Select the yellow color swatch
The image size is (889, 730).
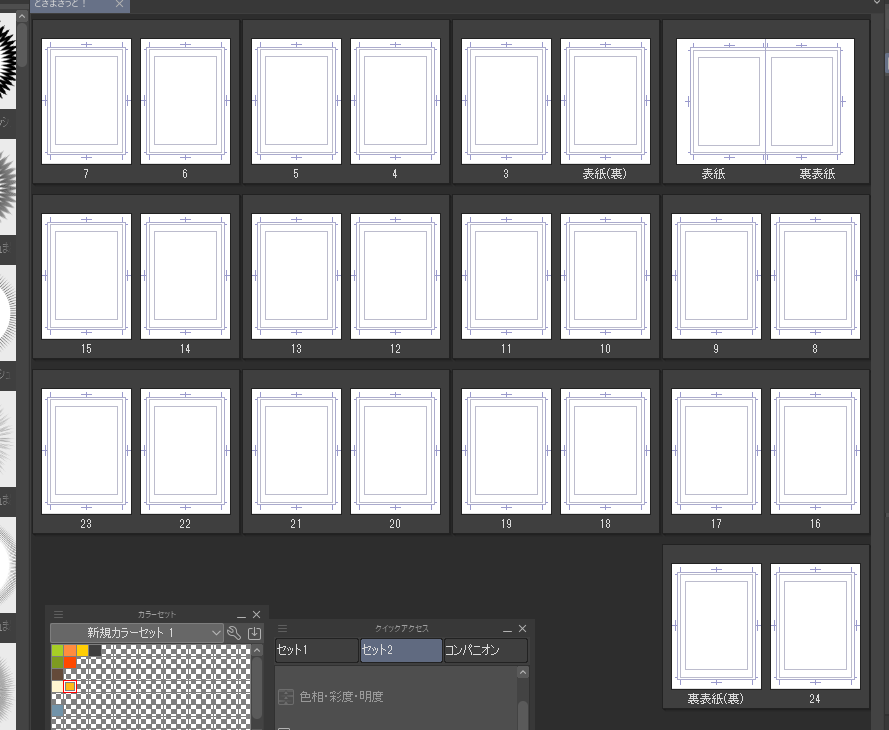[x=83, y=650]
